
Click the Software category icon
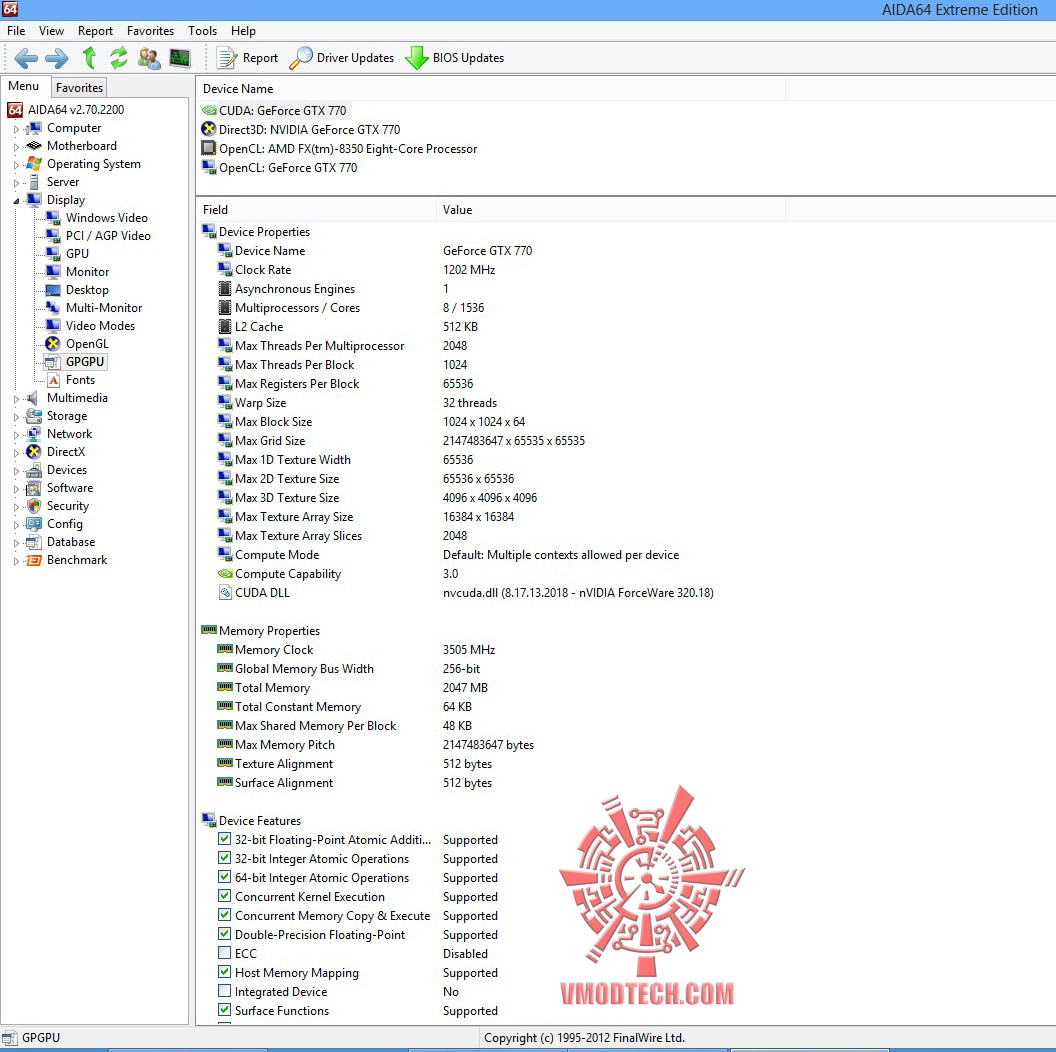pos(34,488)
